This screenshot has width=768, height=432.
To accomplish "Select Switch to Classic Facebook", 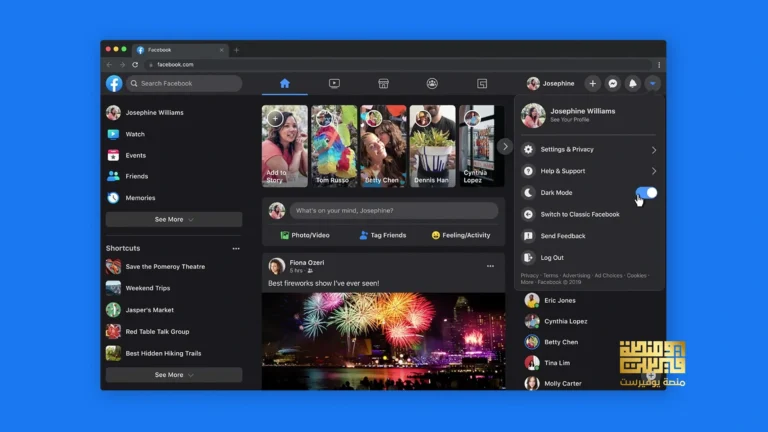I will [x=580, y=214].
